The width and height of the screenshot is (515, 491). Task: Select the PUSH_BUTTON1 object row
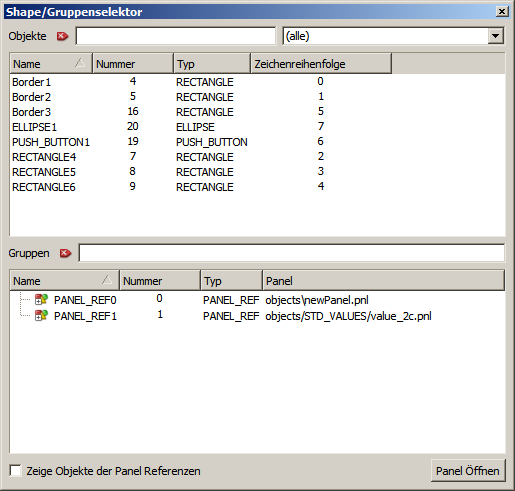click(x=257, y=142)
